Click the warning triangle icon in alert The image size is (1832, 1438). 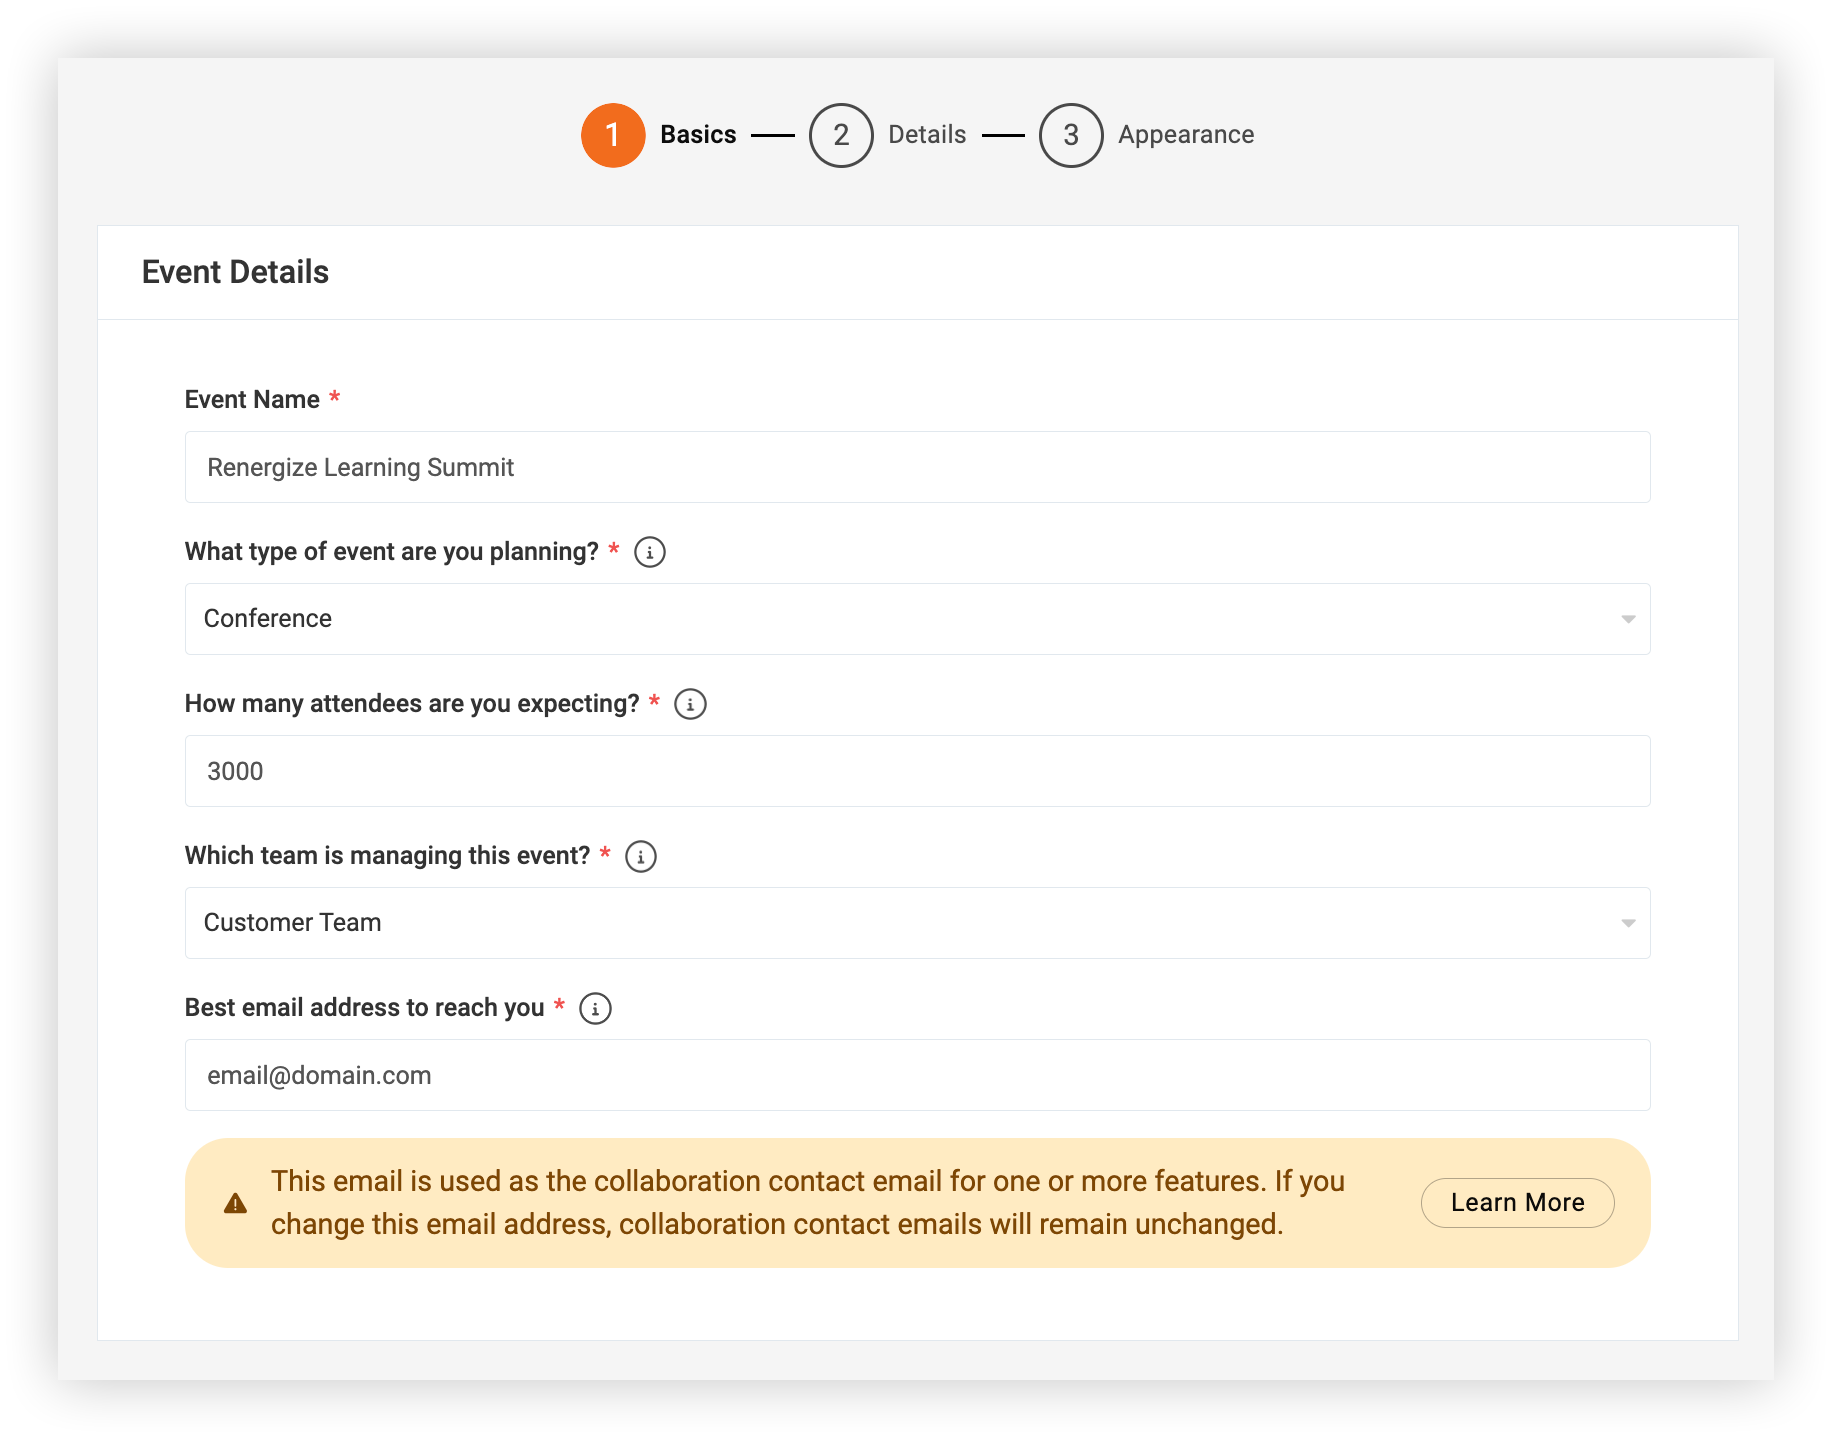235,1203
